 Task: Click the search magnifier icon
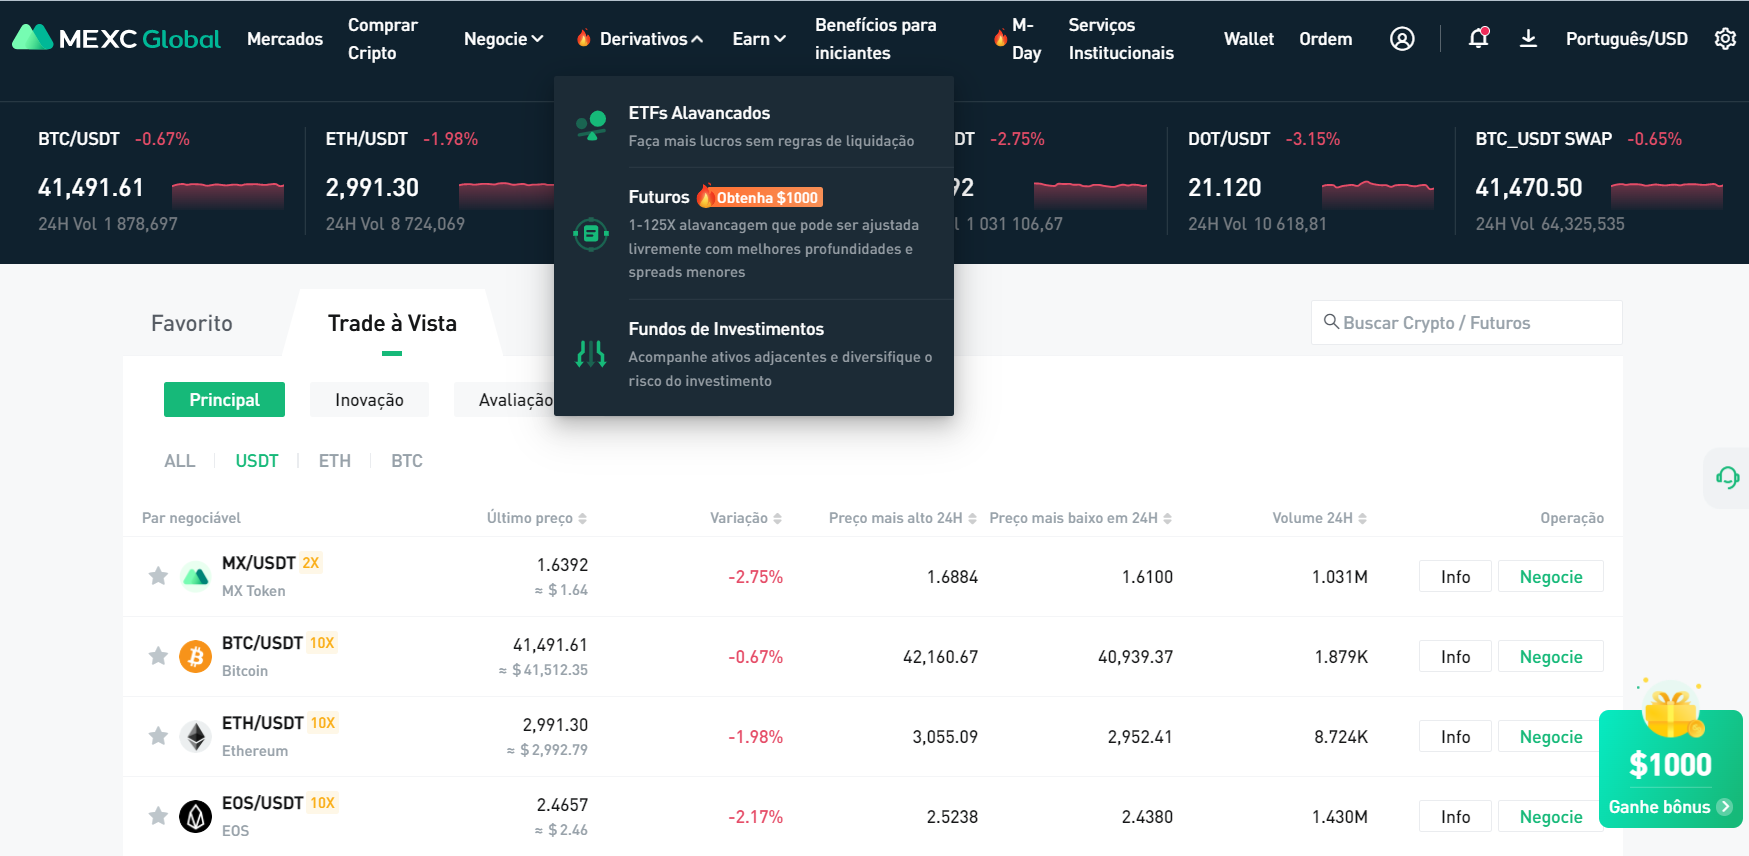(x=1331, y=322)
